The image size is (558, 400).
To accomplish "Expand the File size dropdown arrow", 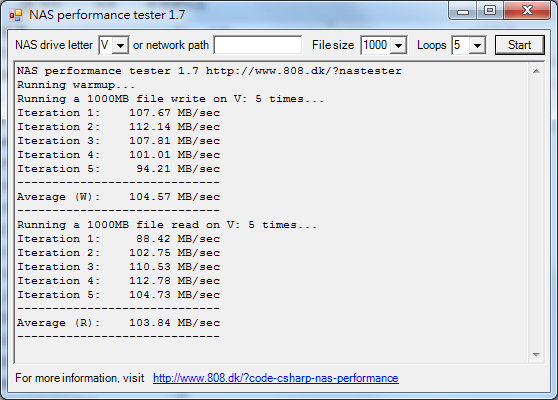I will pos(398,46).
